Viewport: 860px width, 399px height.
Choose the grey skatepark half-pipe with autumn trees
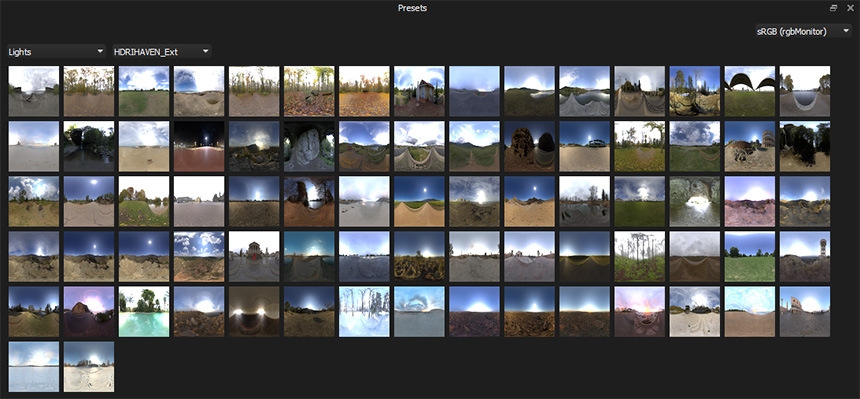click(x=805, y=91)
